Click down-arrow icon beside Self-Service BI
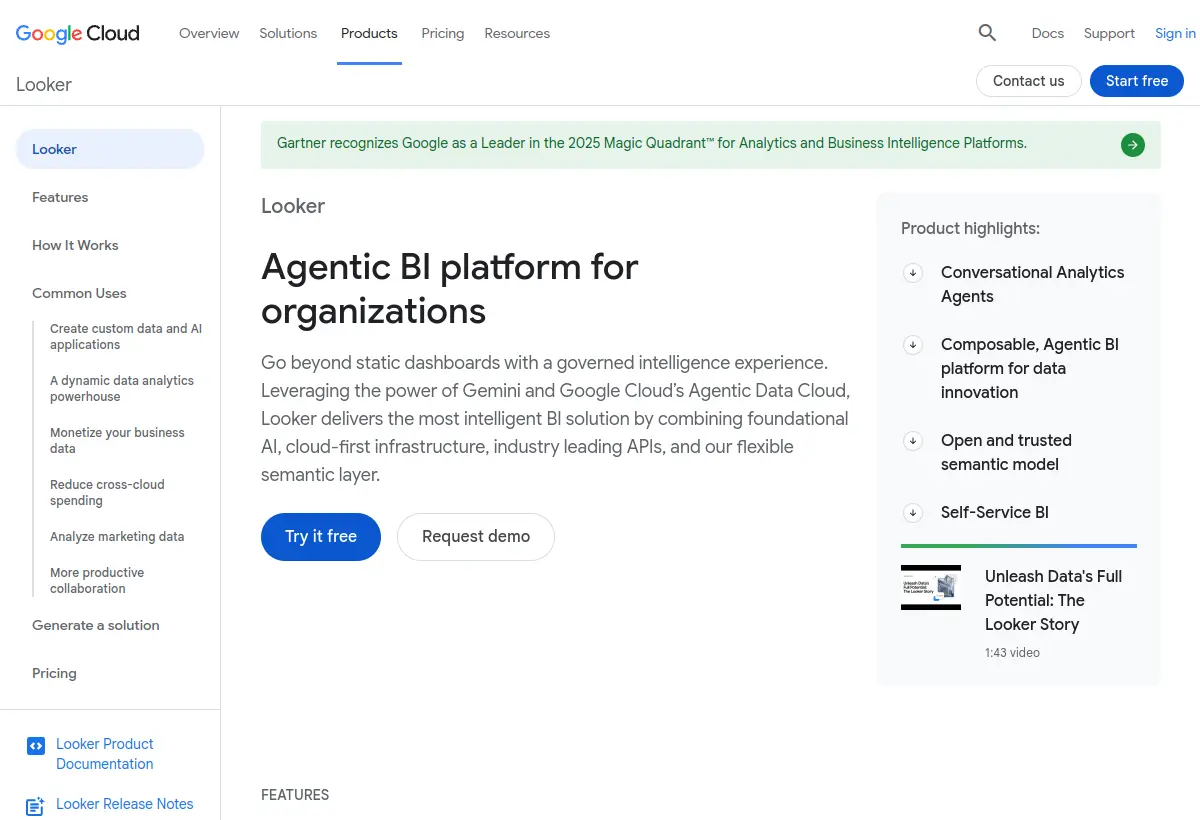Viewport: 1200px width, 820px height. pos(912,513)
